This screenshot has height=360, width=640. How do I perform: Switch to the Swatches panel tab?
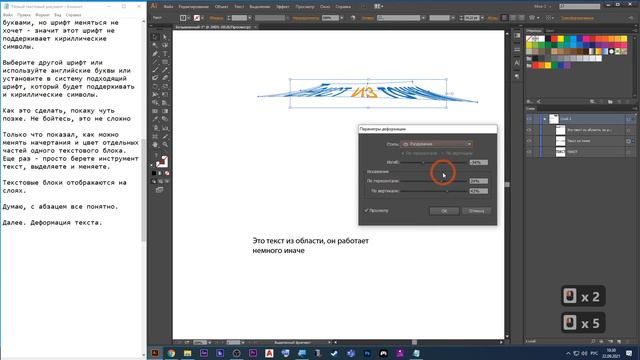click(x=533, y=31)
